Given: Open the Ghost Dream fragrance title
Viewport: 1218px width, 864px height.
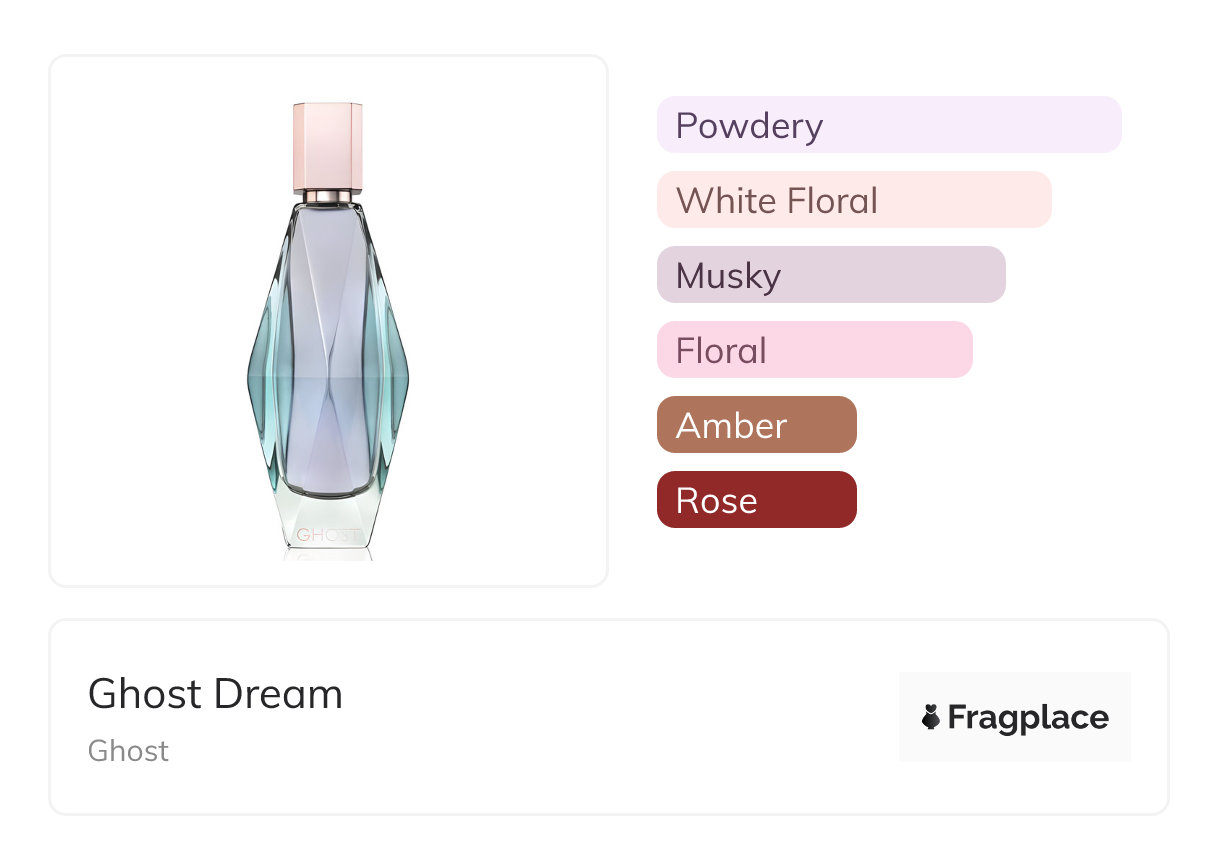Looking at the screenshot, I should coord(215,694).
